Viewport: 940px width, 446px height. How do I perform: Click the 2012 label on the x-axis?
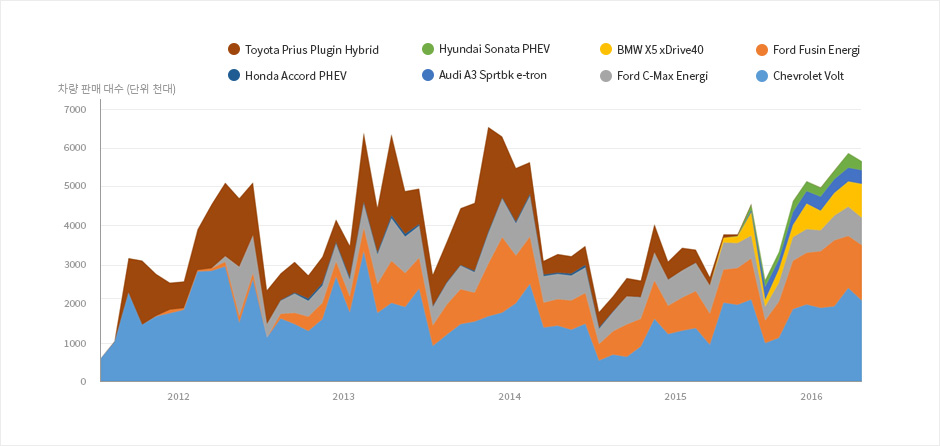(178, 398)
